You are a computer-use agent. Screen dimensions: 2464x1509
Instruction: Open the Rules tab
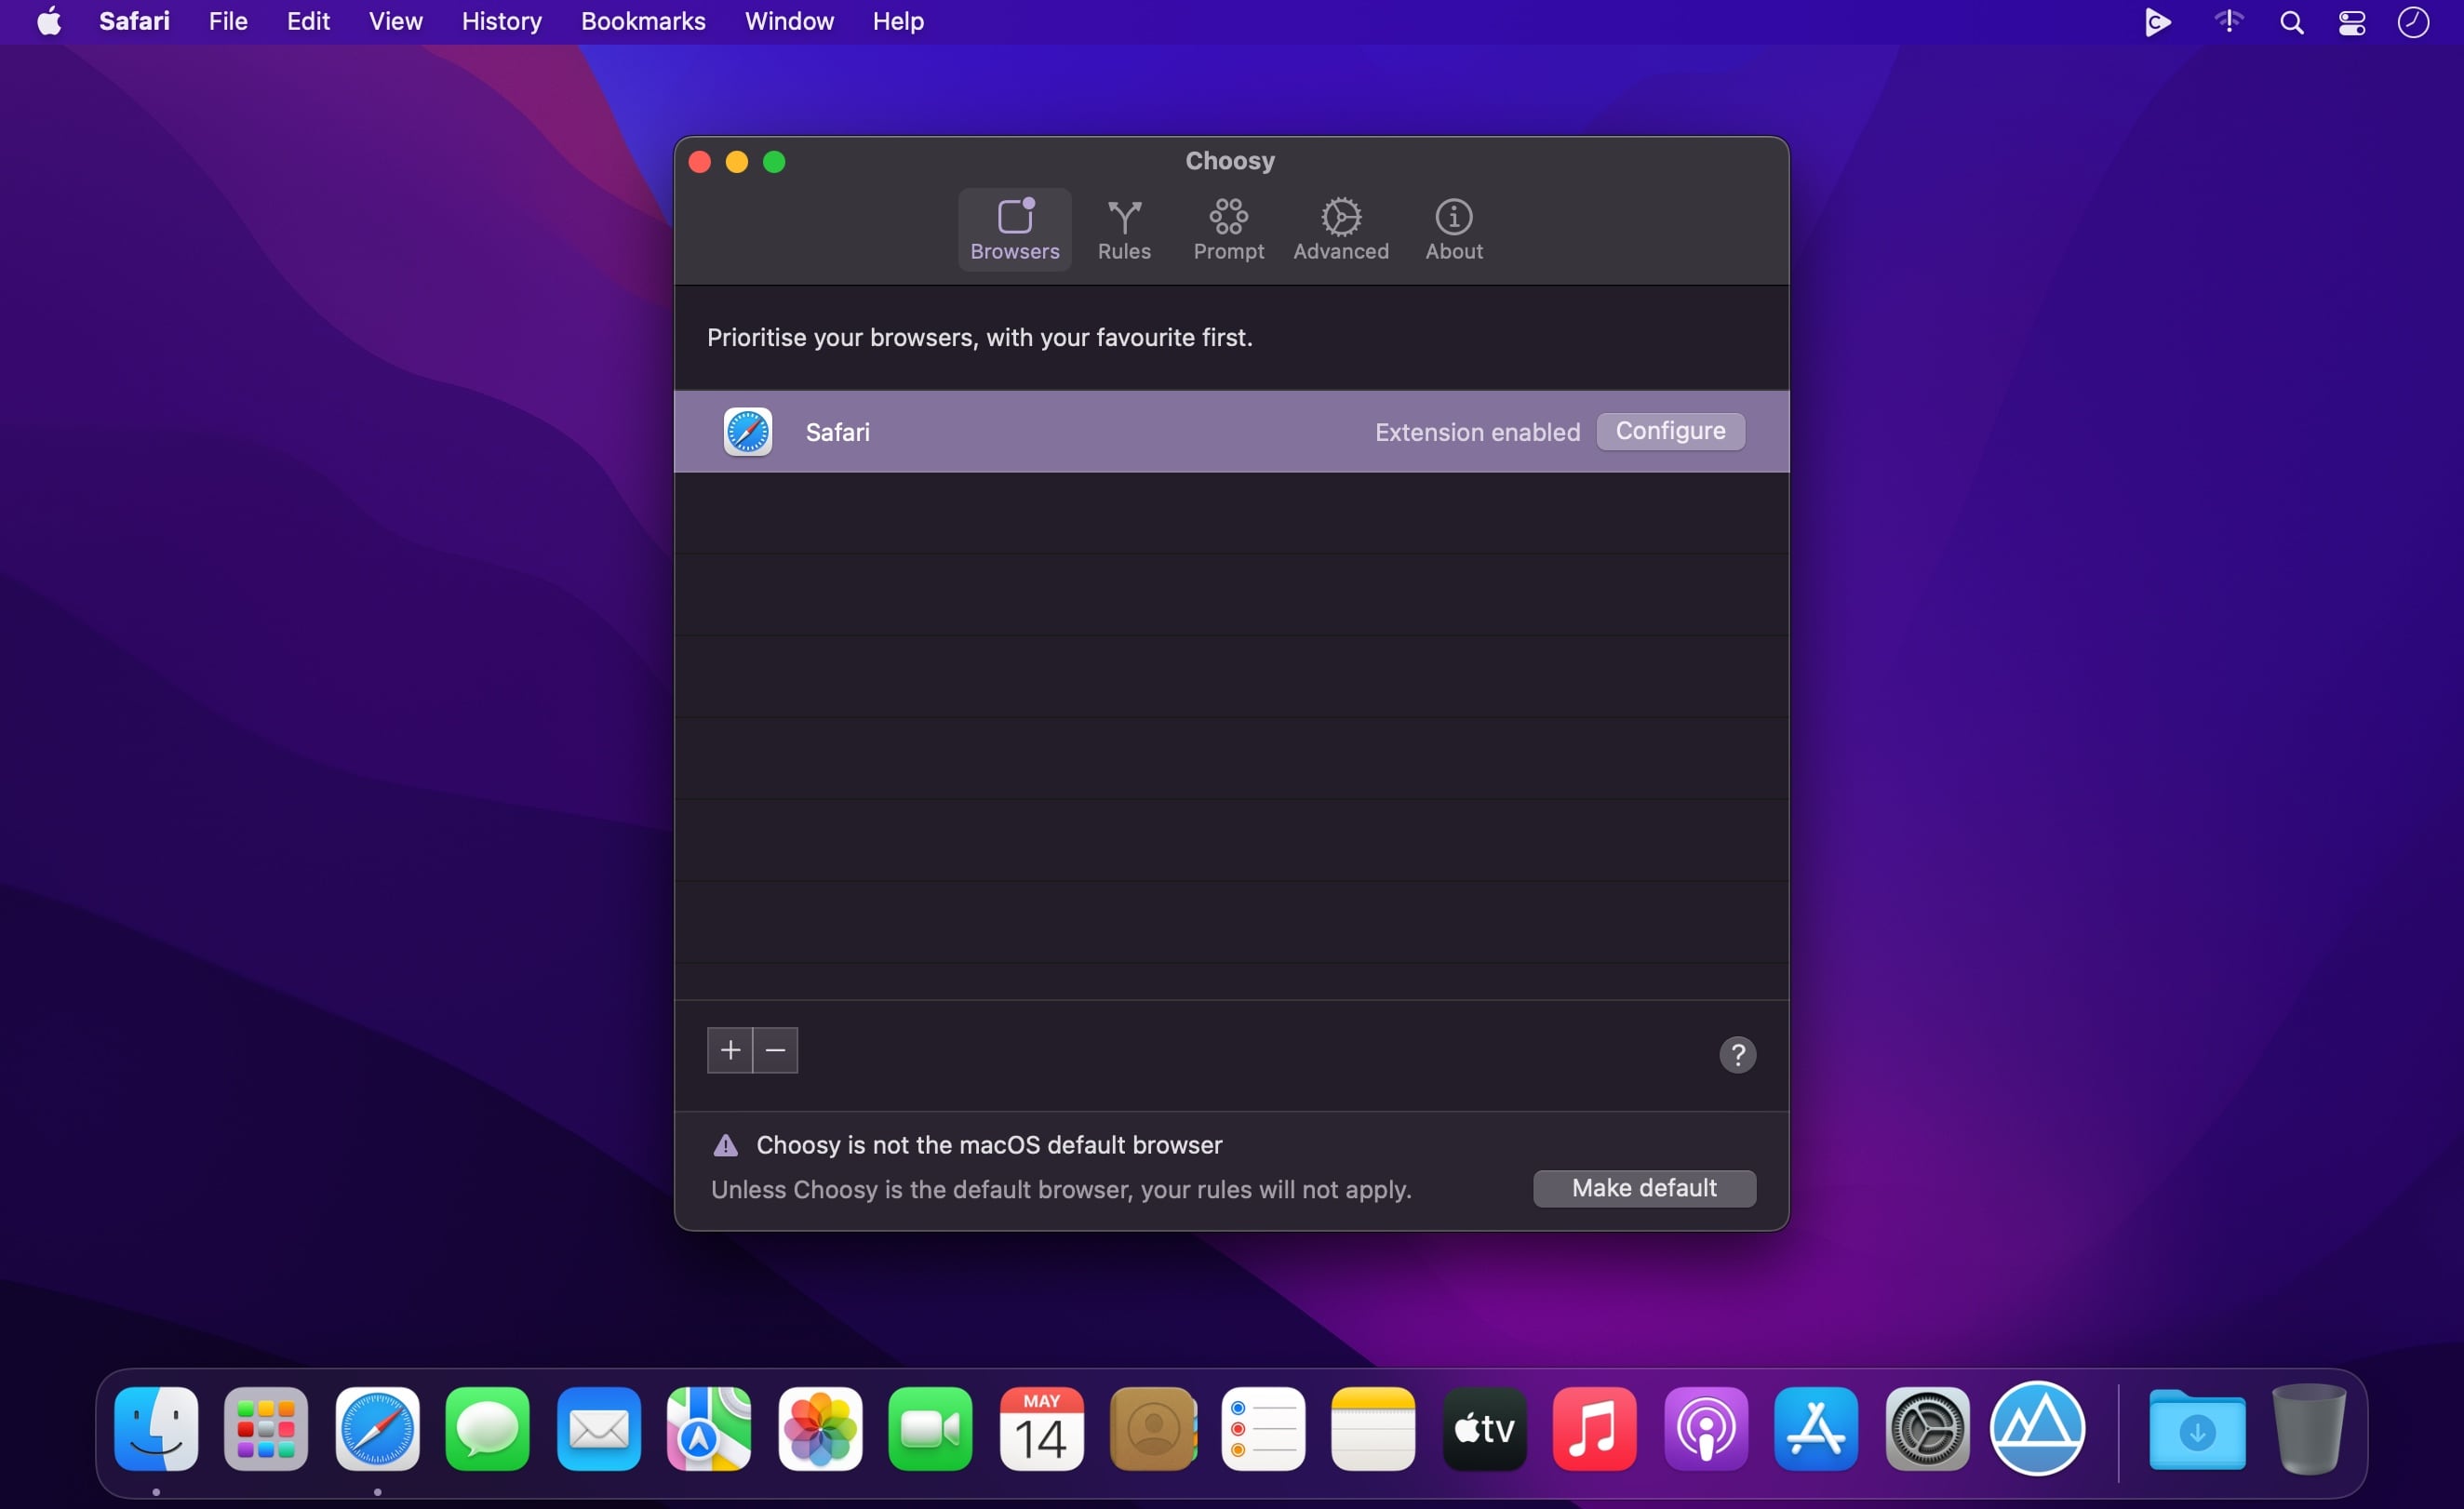[1124, 229]
